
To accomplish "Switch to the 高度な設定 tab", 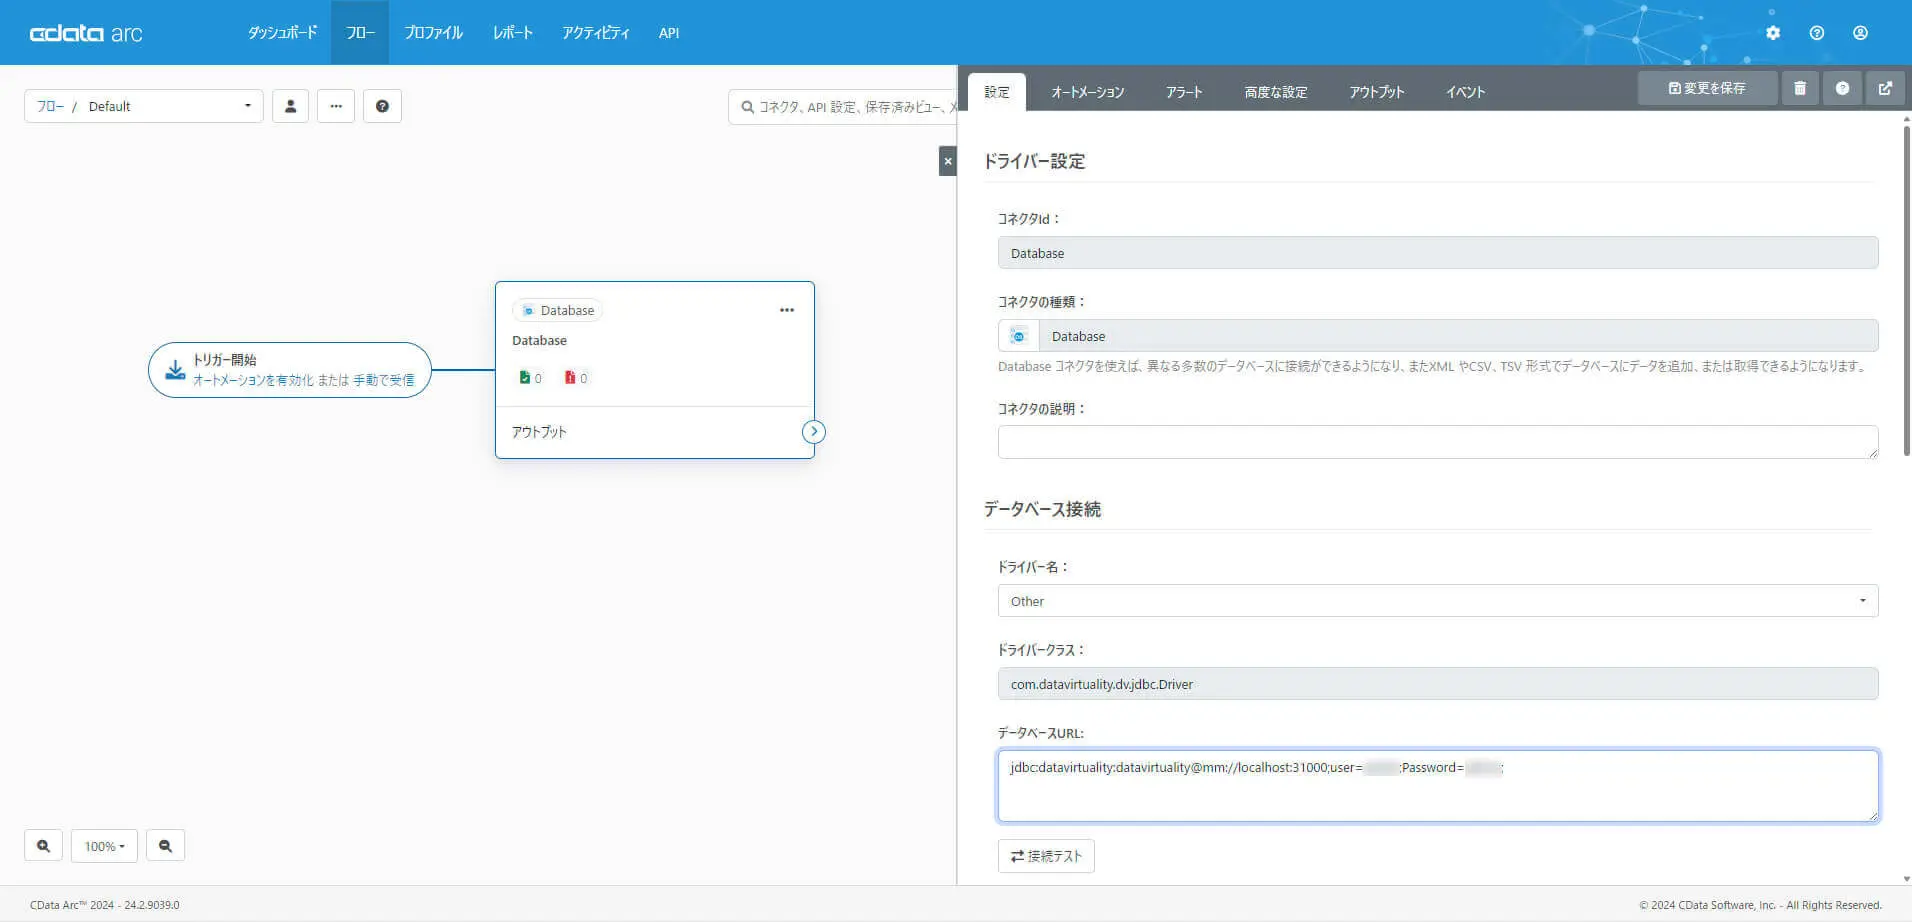I will click(x=1276, y=92).
